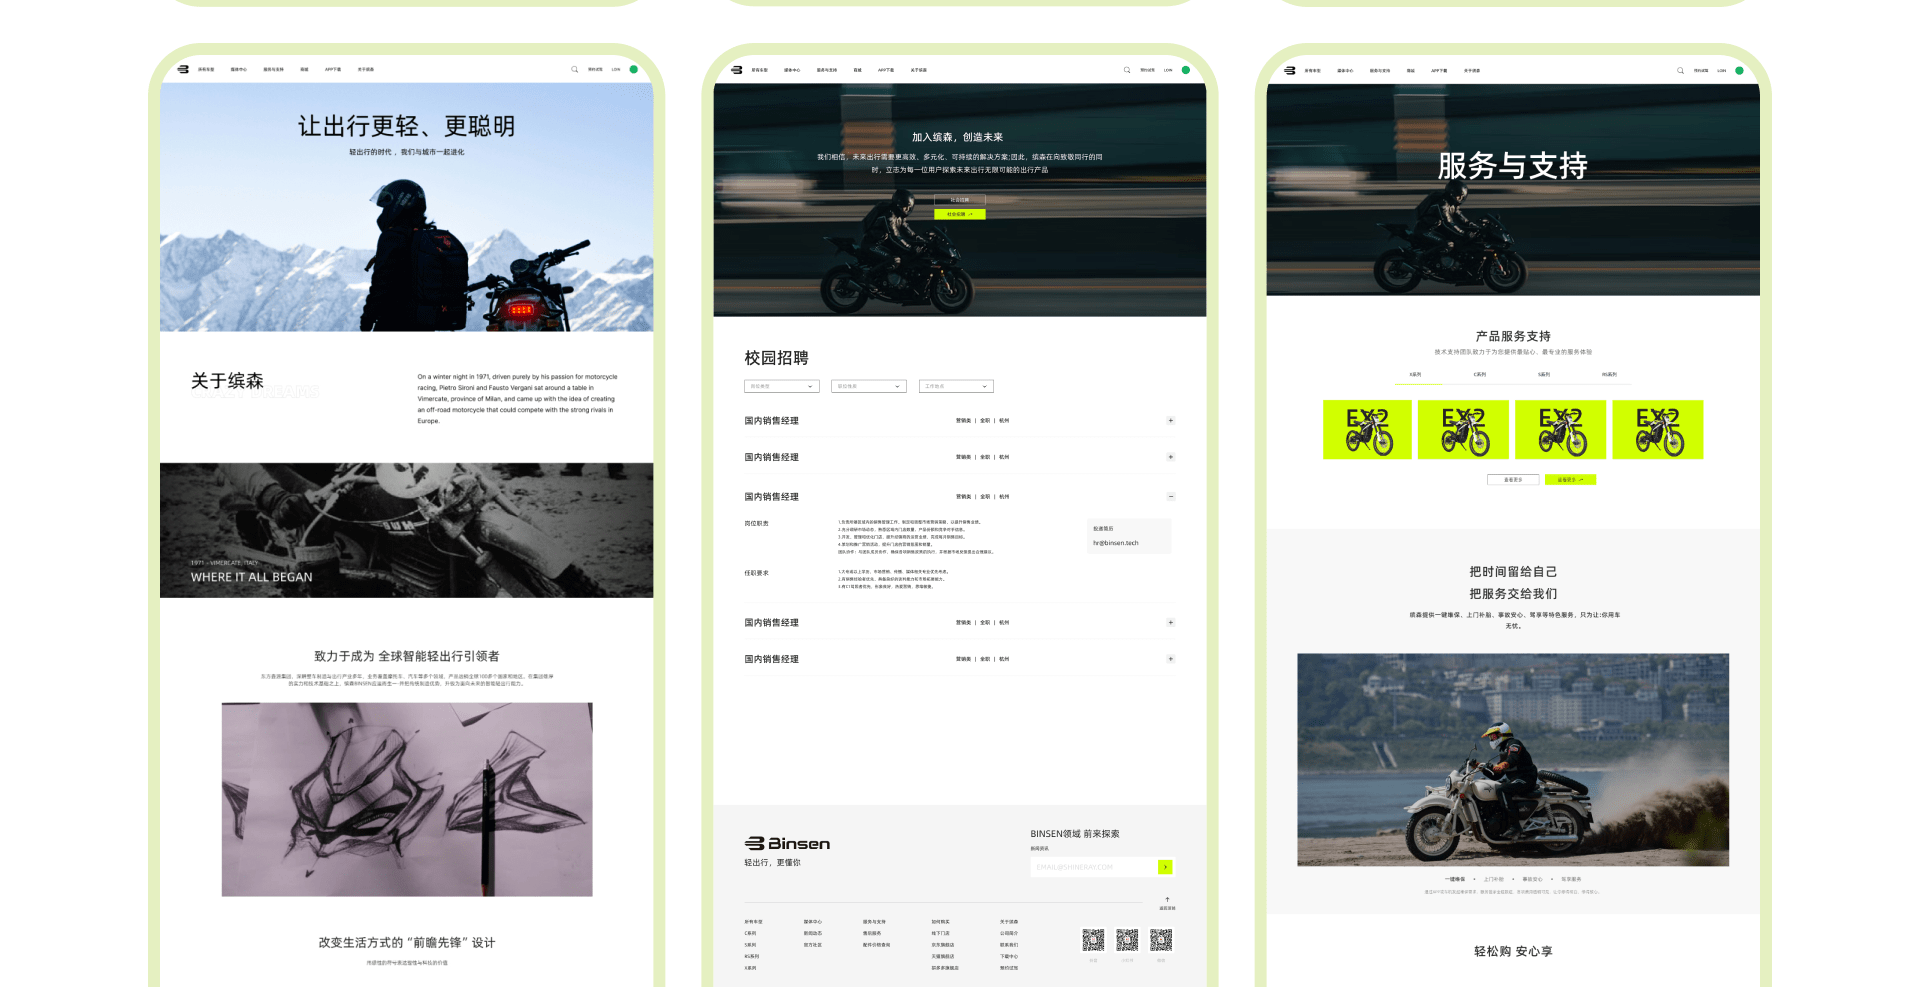Click the search icon in the About page header
1920x987 pixels.
(574, 70)
